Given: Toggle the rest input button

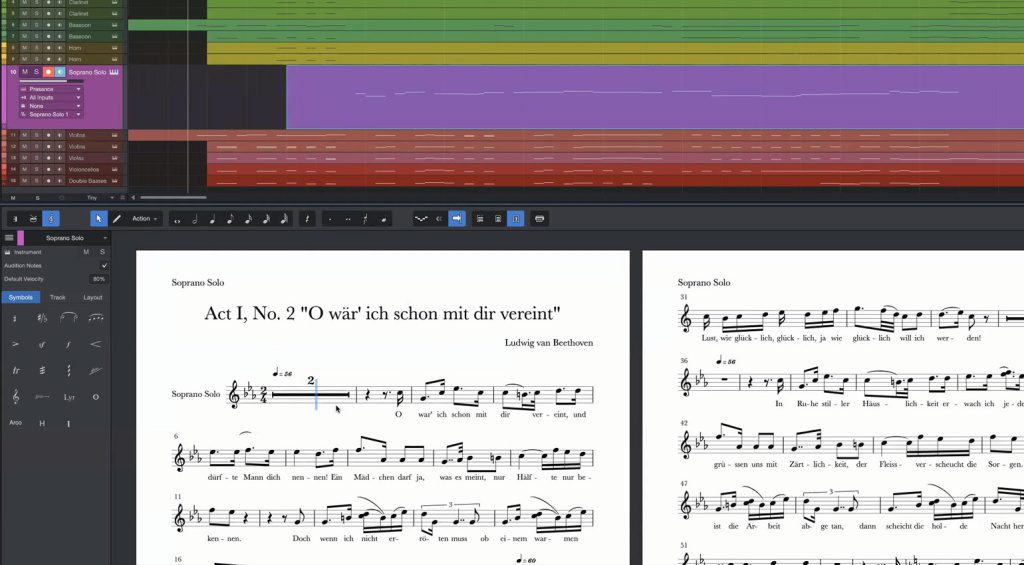Looking at the screenshot, I should click(x=308, y=219).
